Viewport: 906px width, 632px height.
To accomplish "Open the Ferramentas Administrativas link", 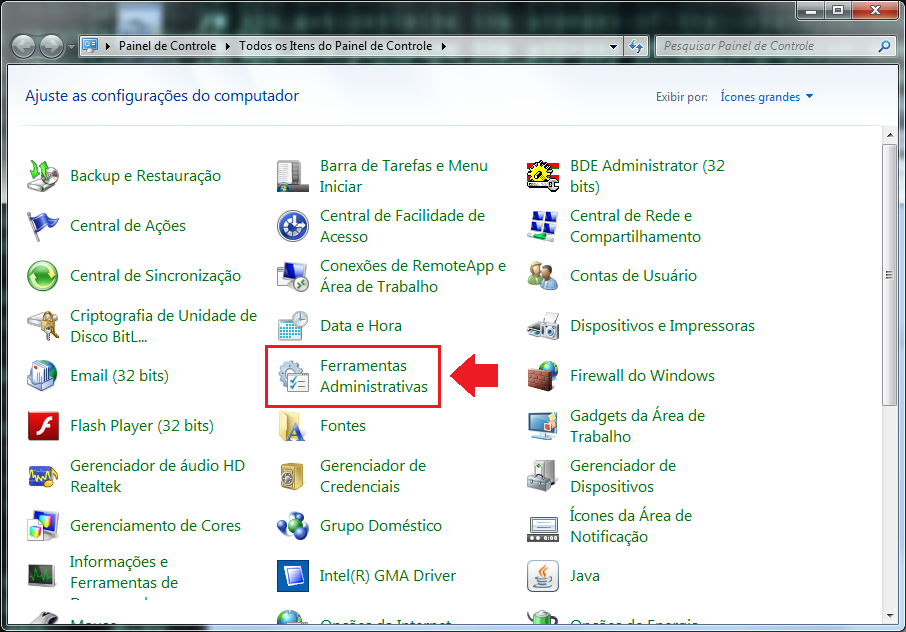I will coord(374,376).
